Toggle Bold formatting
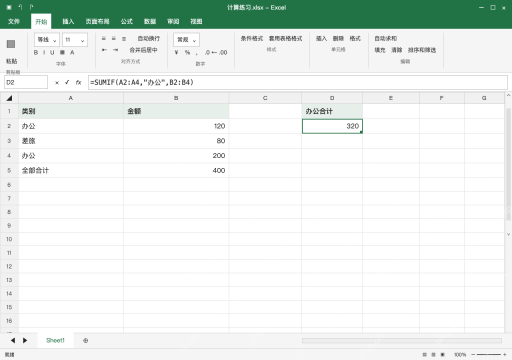The image size is (512, 360). (36, 52)
